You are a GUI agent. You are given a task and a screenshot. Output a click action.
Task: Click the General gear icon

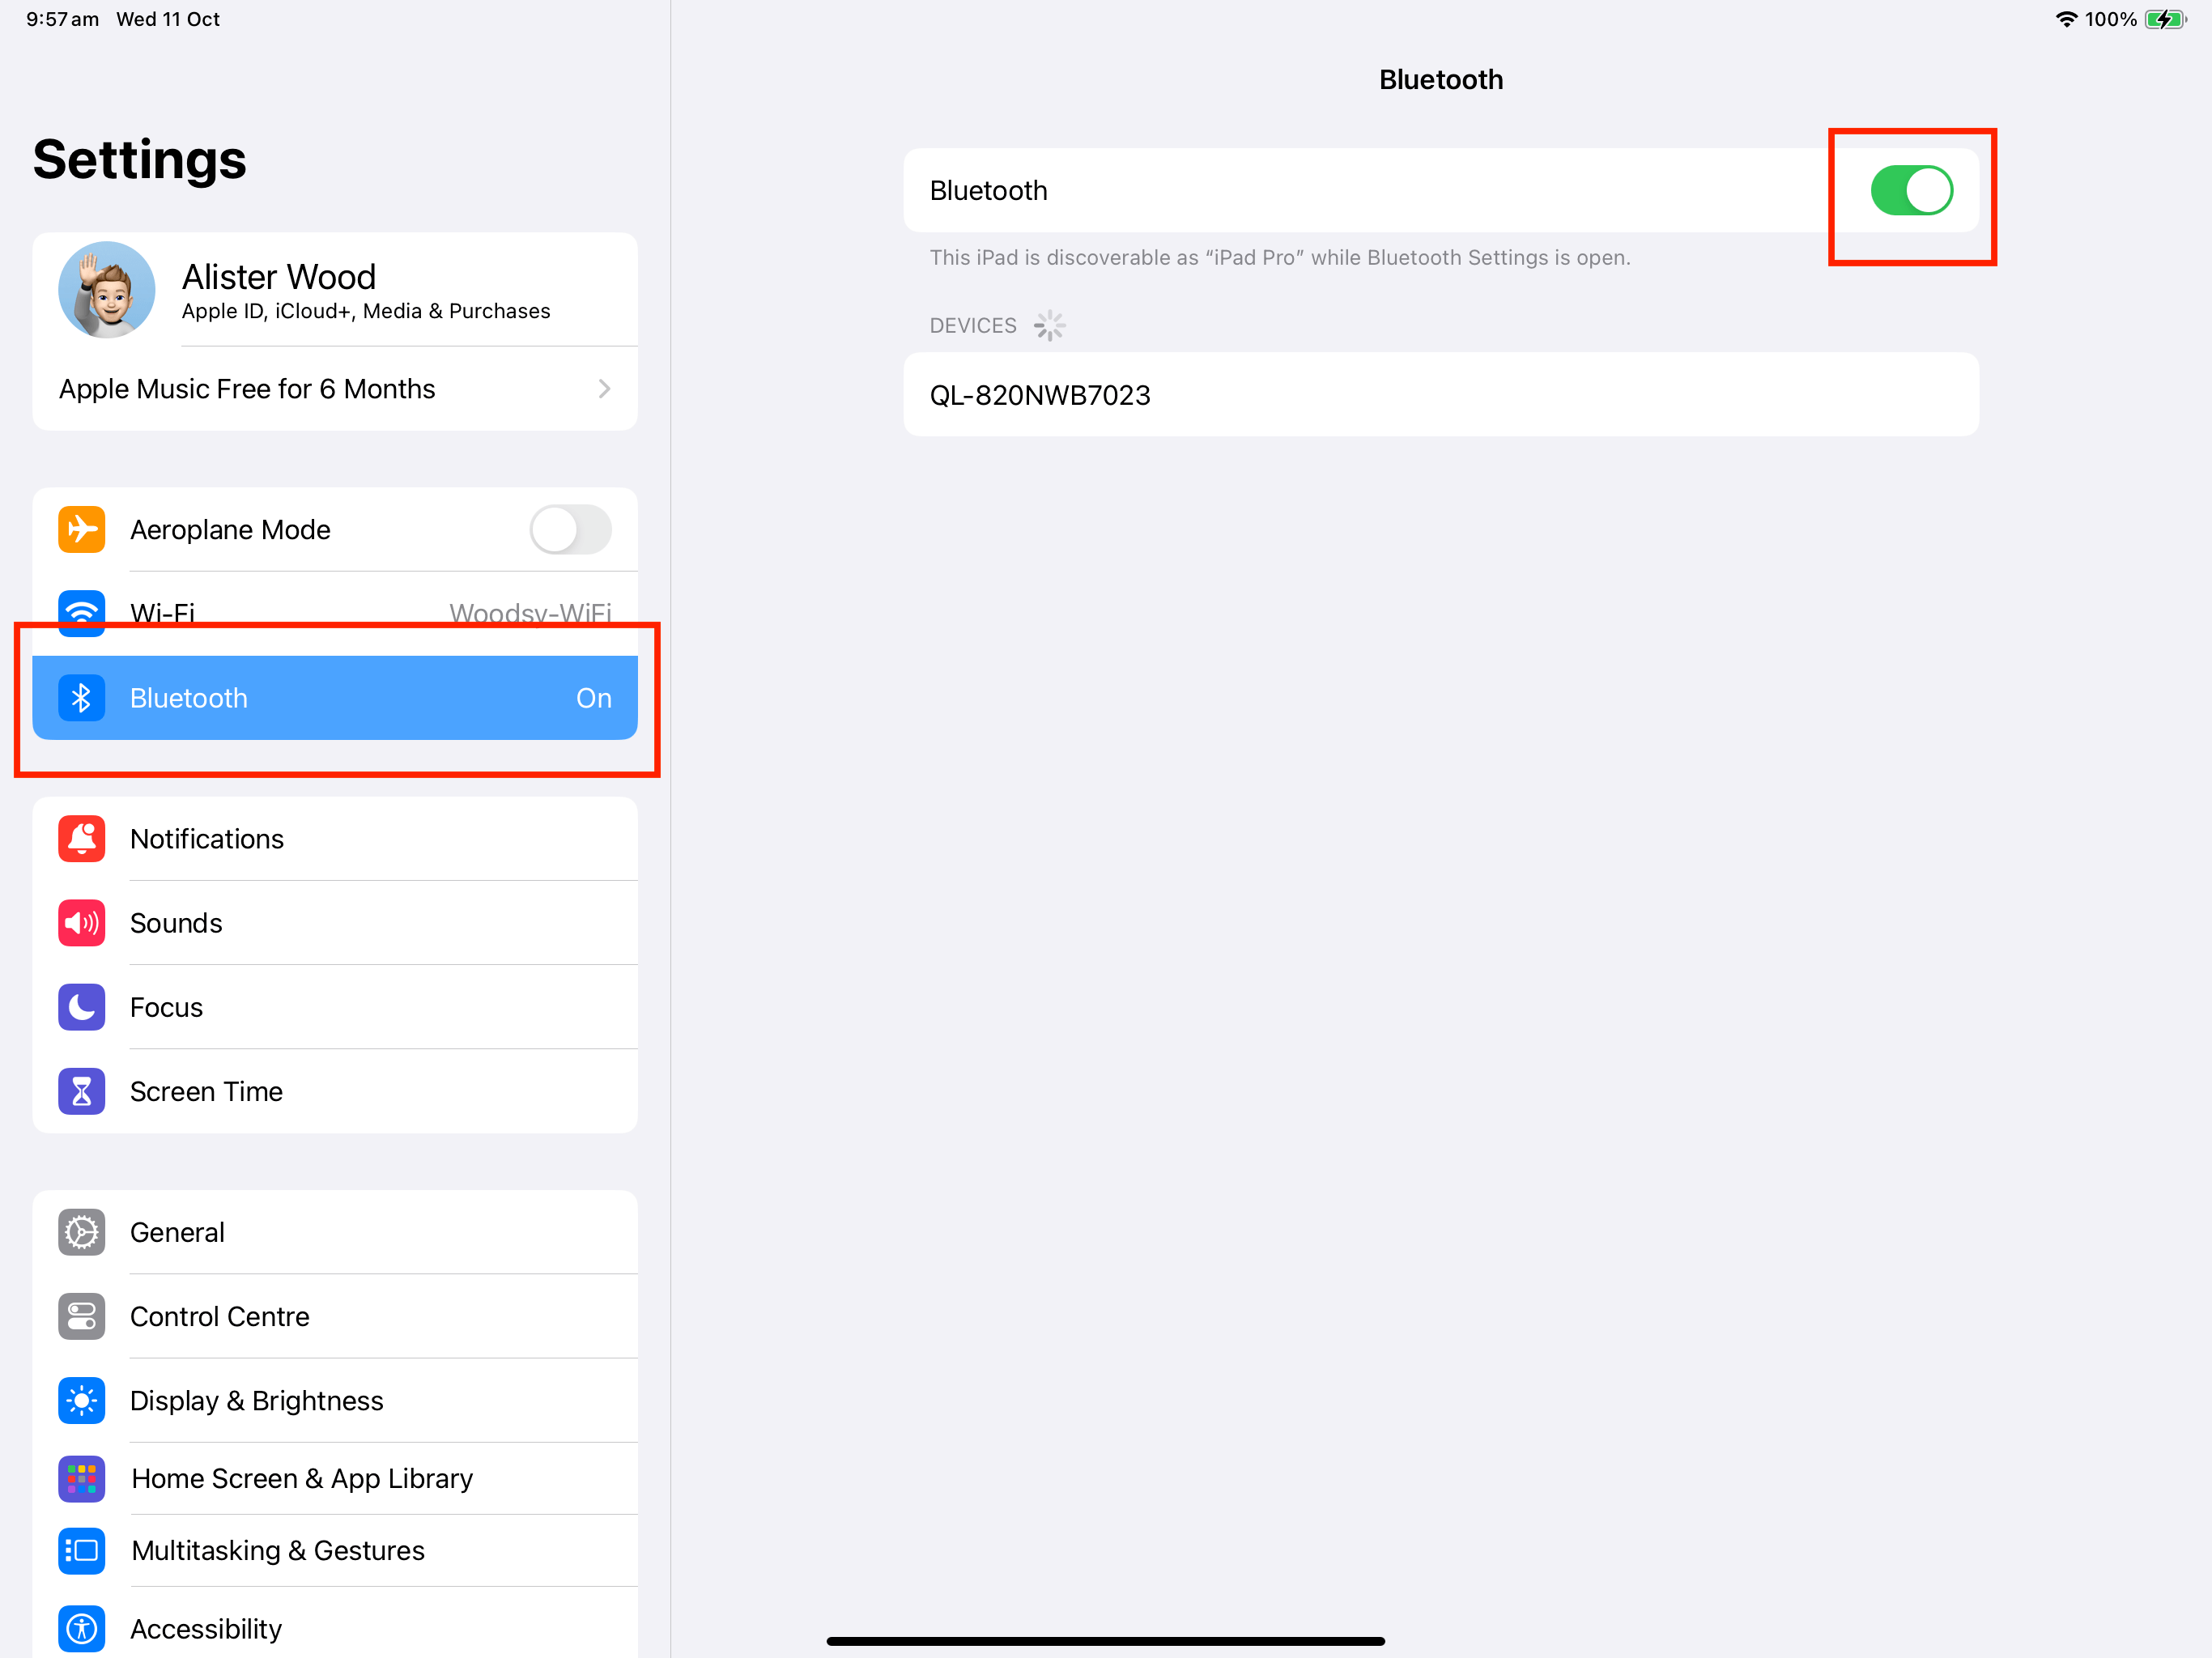[x=81, y=1232]
